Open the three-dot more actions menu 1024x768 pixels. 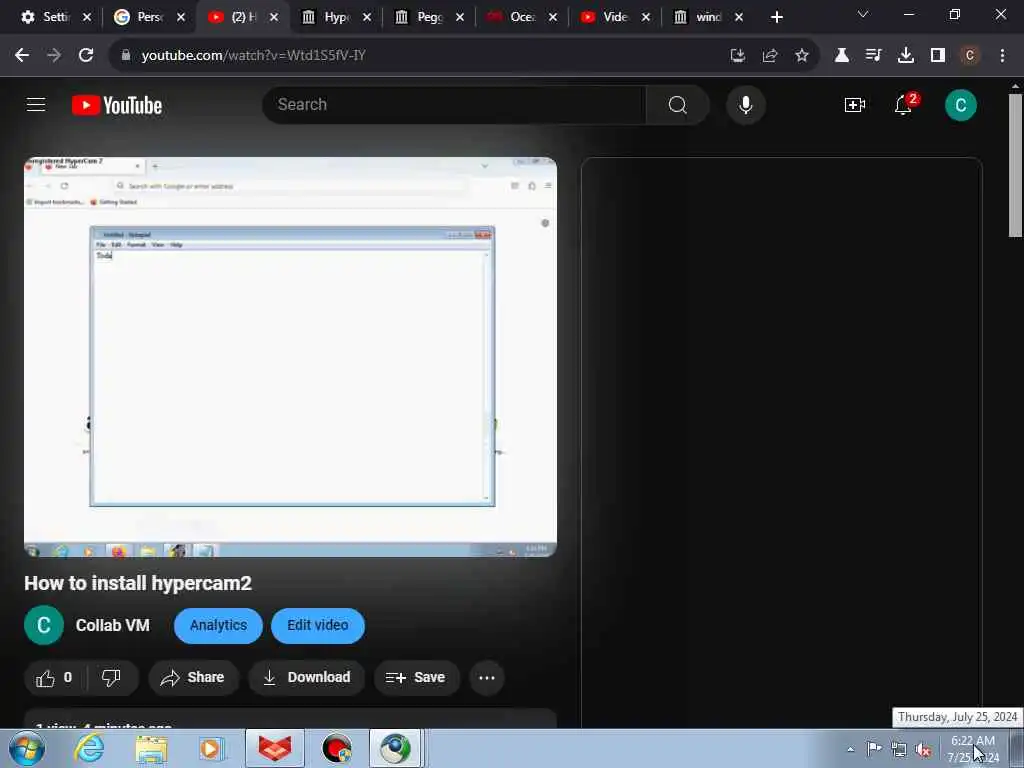coord(487,678)
